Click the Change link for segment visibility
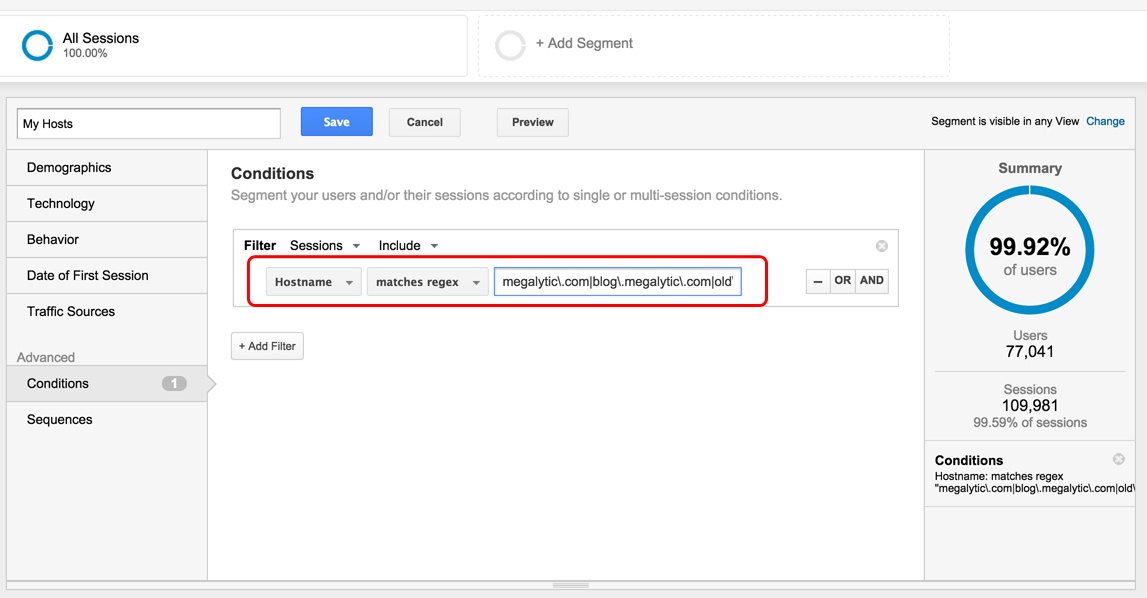Screen dimensions: 1147x598 pos(1105,120)
